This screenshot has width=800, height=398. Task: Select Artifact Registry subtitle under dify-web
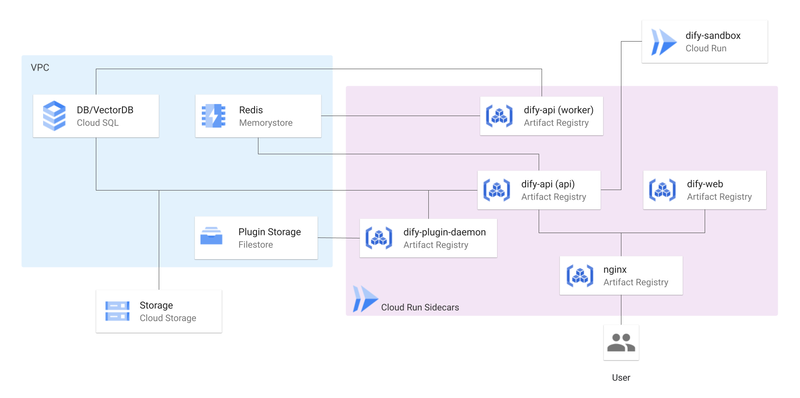[x=719, y=196]
